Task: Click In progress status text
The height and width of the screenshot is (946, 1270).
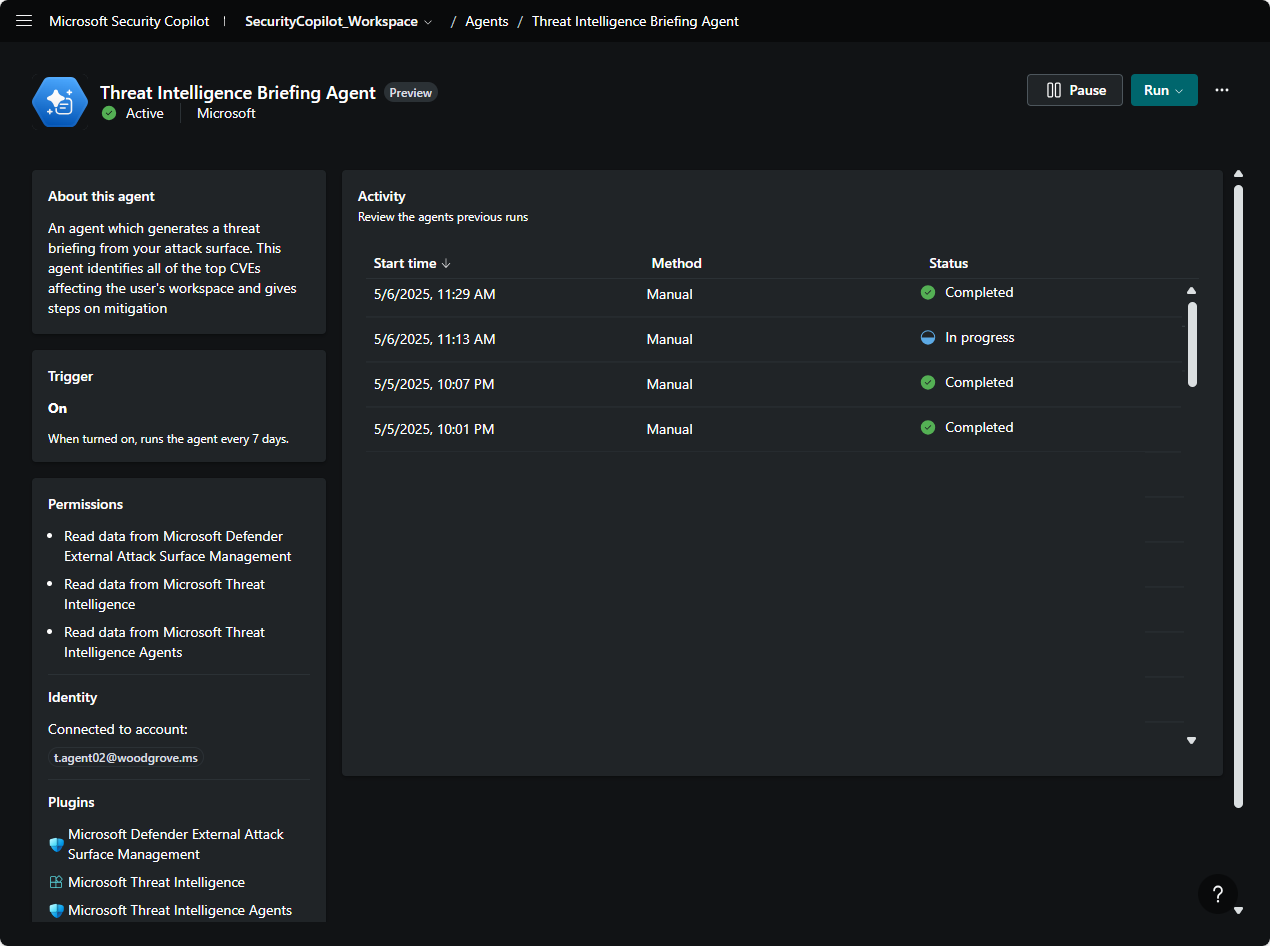Action: (x=980, y=338)
